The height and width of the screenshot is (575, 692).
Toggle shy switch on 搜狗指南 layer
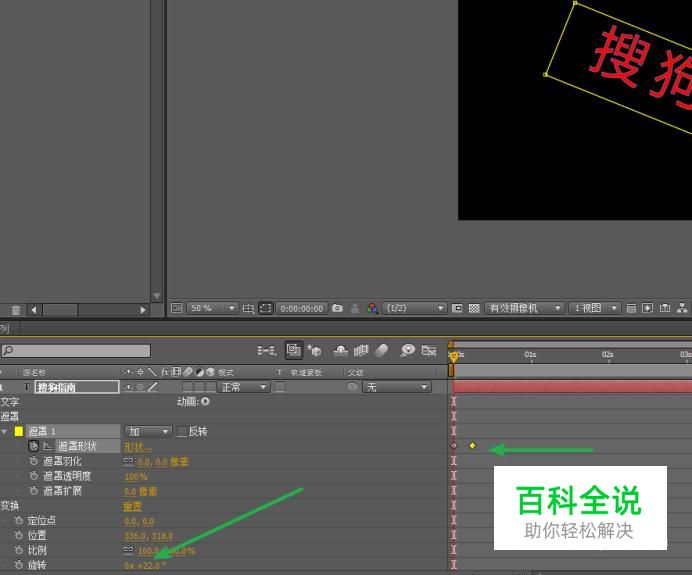(129, 387)
